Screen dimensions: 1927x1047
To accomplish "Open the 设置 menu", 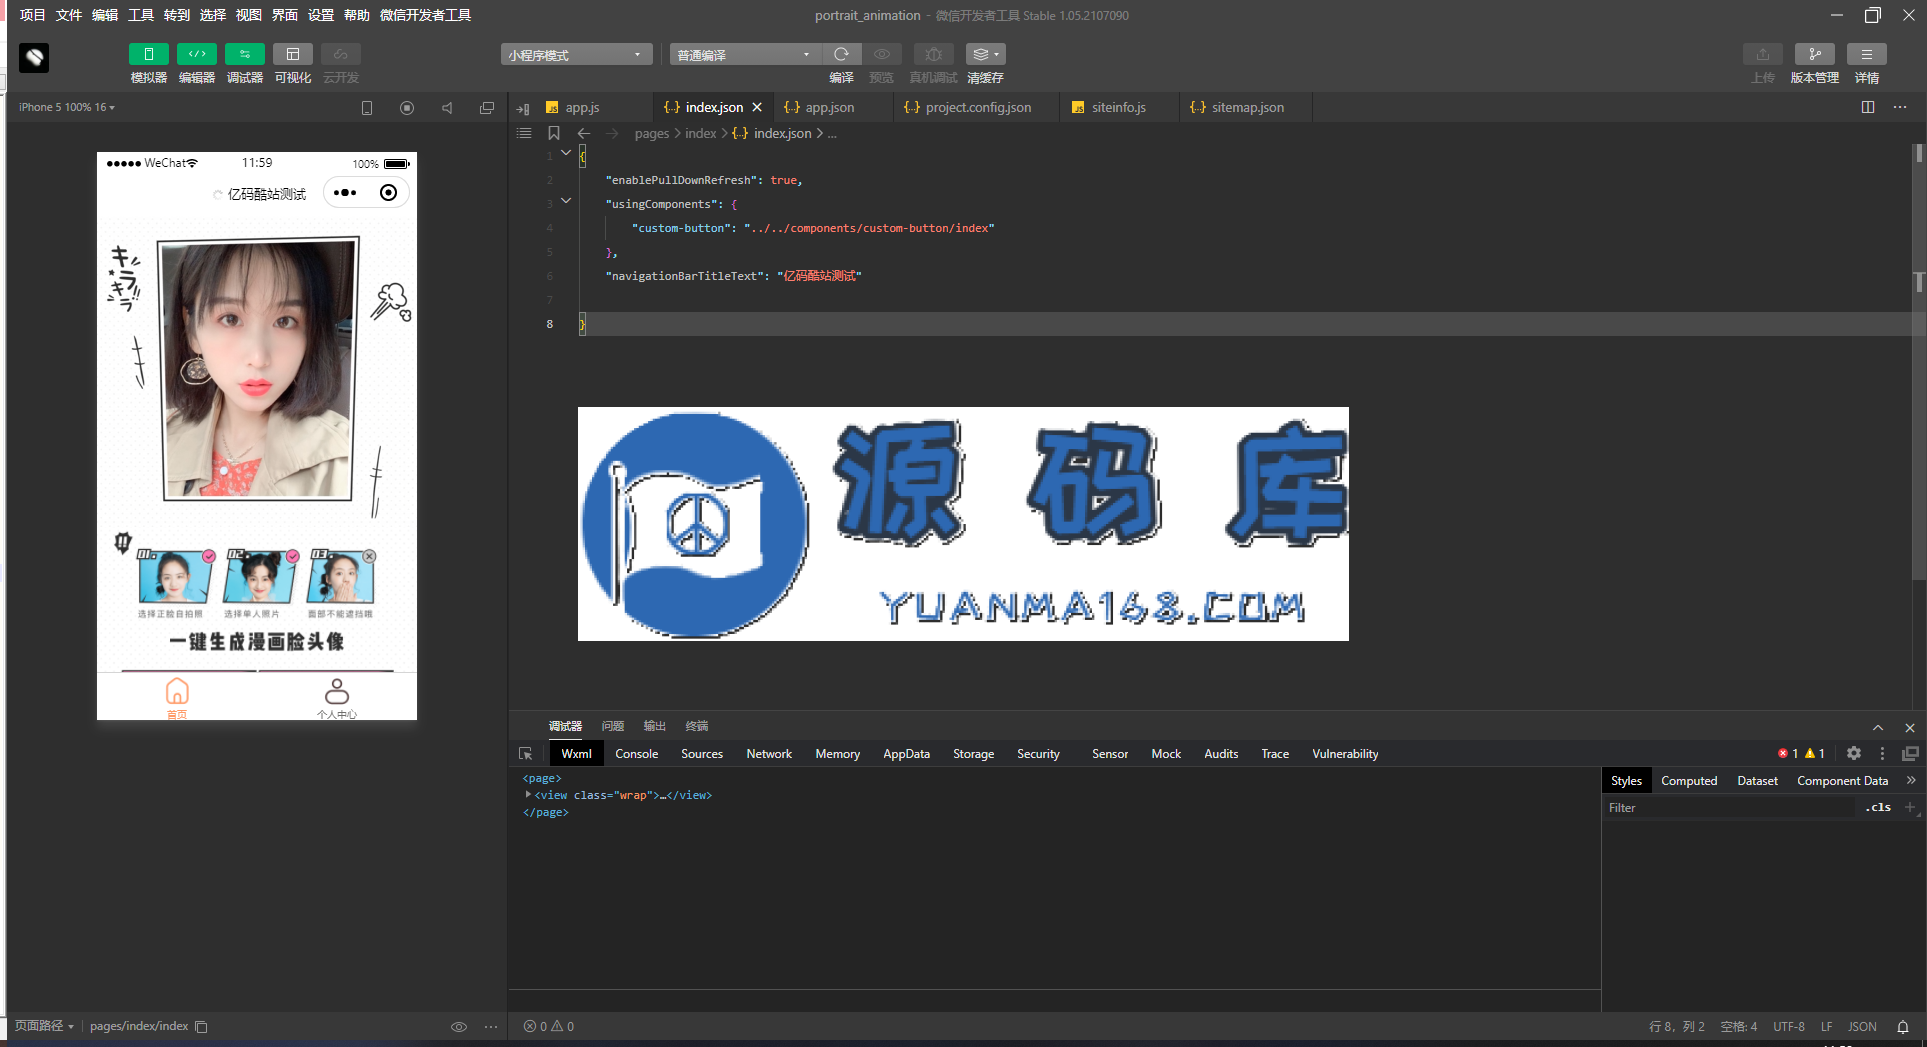I will (x=321, y=15).
